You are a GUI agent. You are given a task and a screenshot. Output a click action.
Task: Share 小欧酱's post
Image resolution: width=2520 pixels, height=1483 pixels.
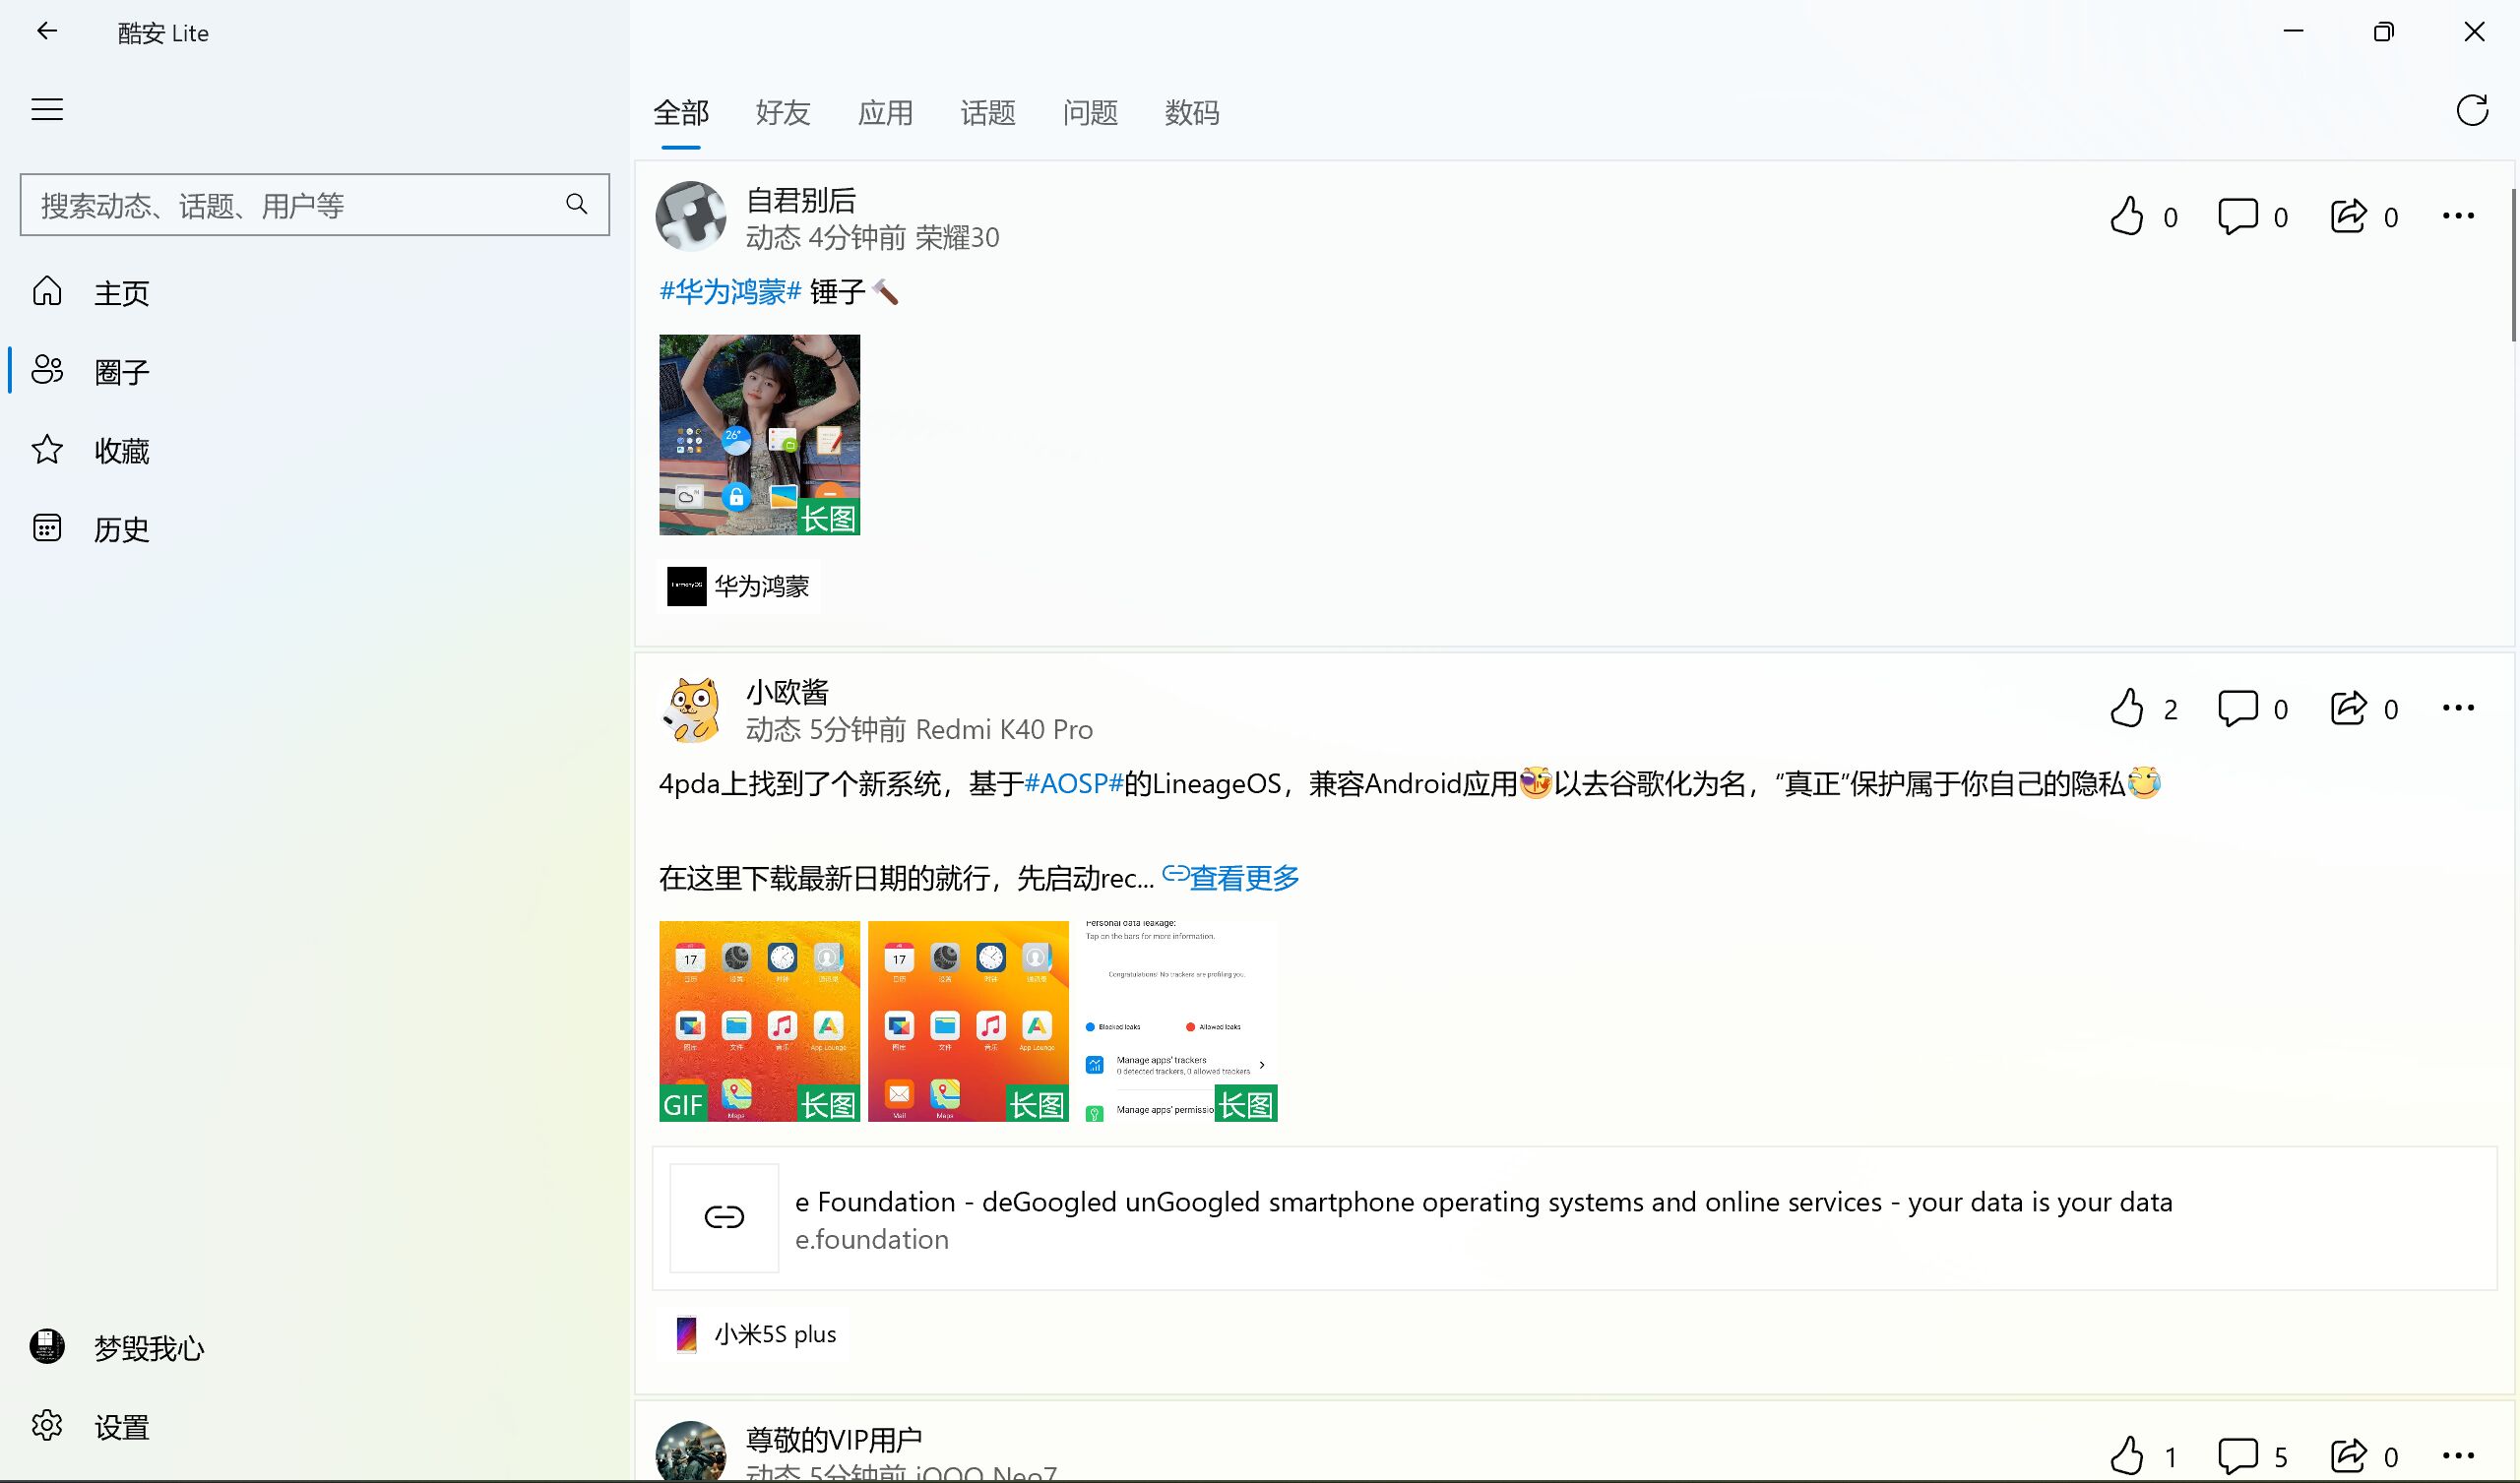point(2364,708)
